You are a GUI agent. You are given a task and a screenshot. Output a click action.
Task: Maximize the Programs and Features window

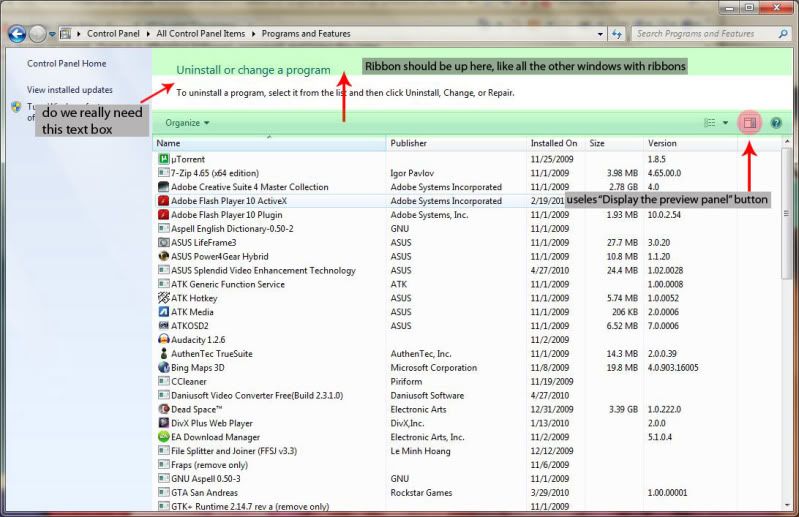click(x=749, y=7)
